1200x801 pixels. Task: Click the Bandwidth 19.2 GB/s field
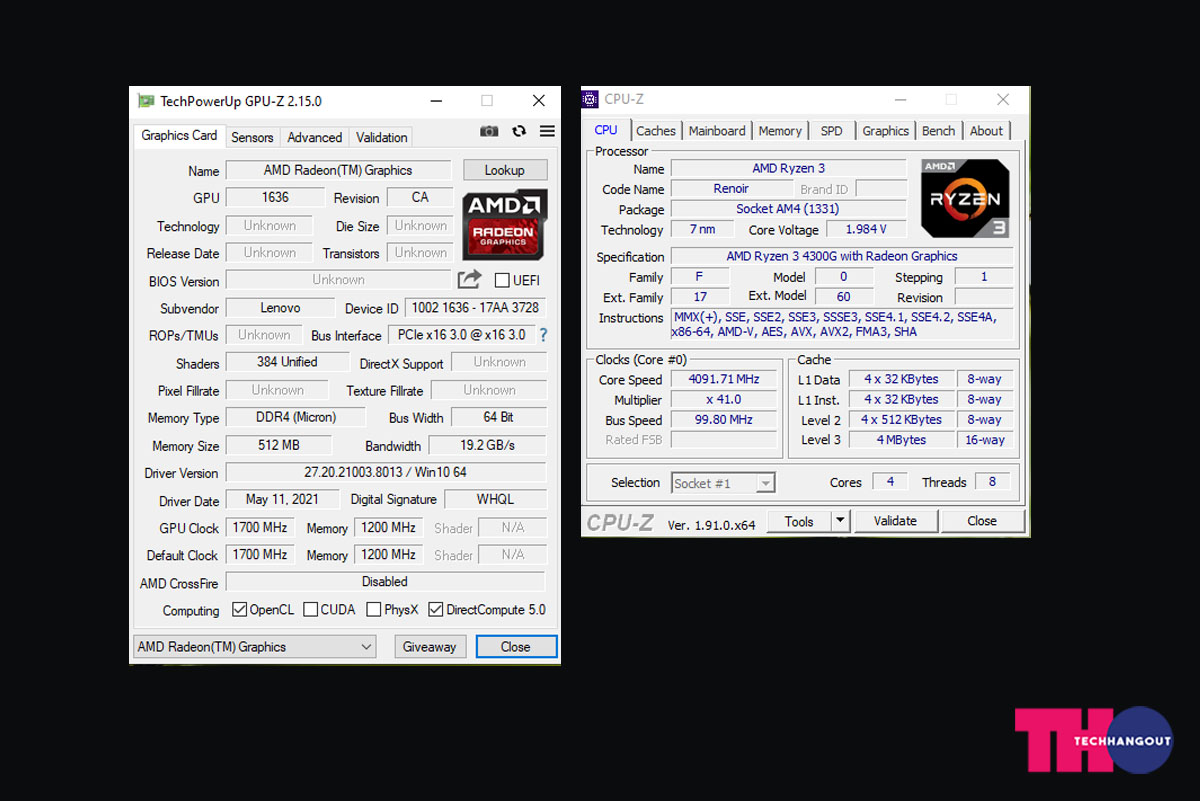pos(488,445)
